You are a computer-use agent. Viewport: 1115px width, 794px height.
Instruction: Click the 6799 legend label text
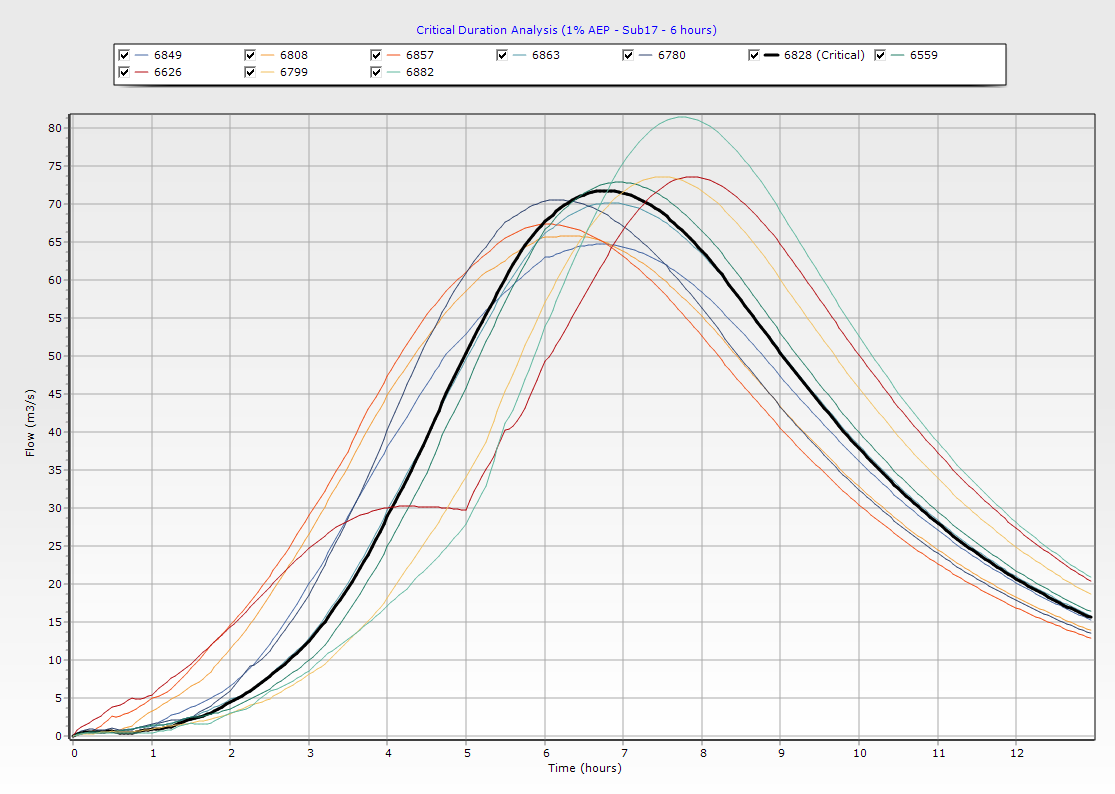(x=294, y=72)
